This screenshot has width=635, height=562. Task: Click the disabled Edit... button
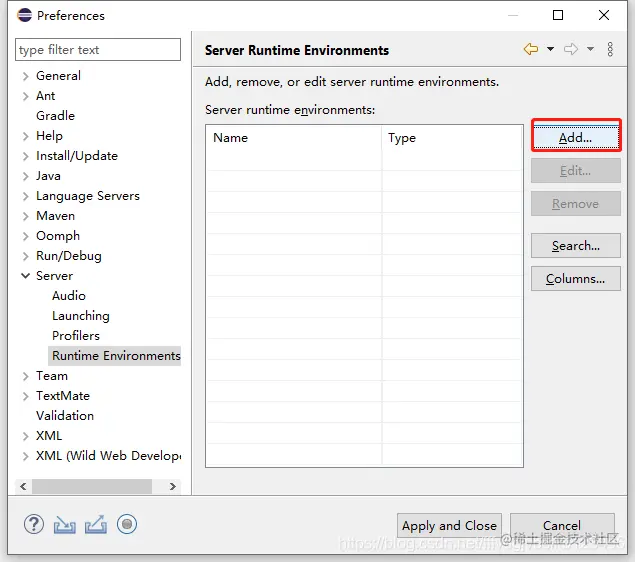click(x=576, y=170)
